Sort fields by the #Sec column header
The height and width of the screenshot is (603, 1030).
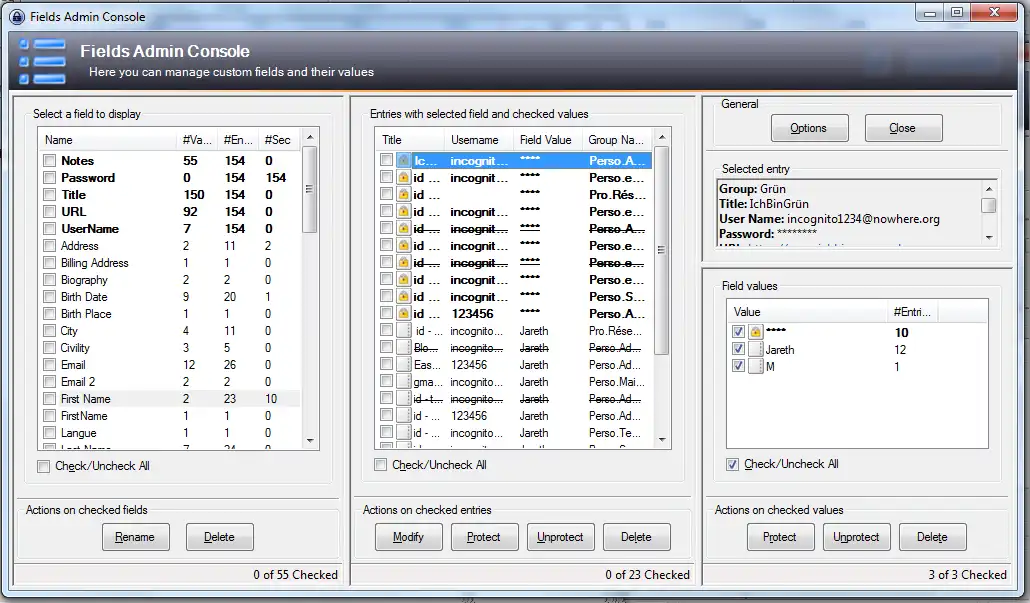[x=279, y=140]
